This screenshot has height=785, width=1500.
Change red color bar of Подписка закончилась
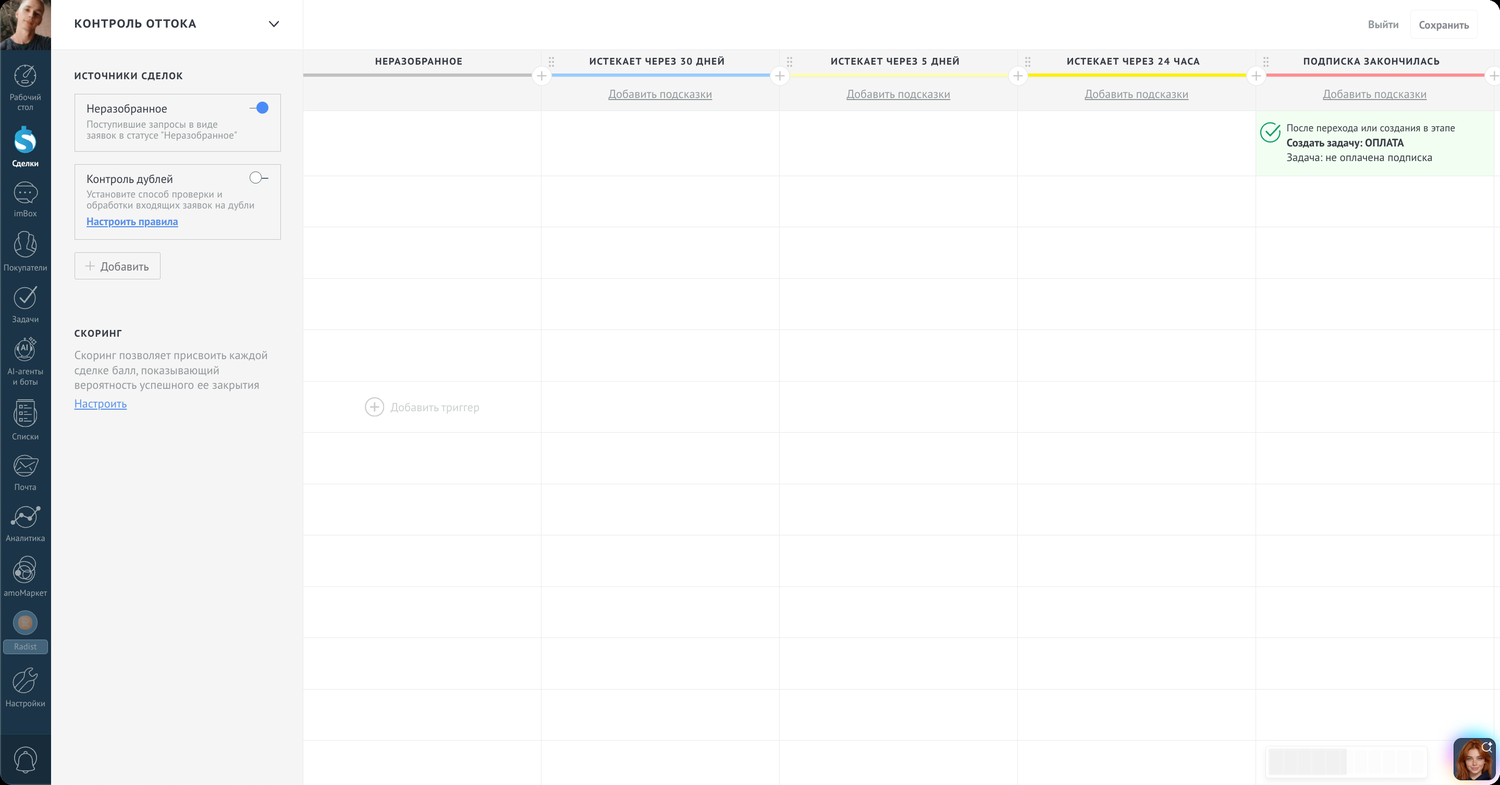1374,75
